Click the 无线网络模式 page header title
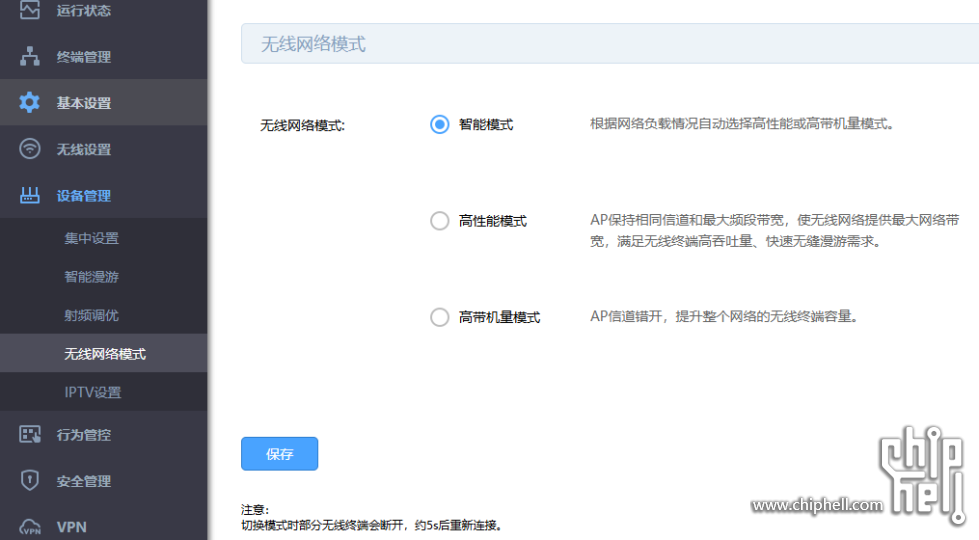 coord(313,44)
